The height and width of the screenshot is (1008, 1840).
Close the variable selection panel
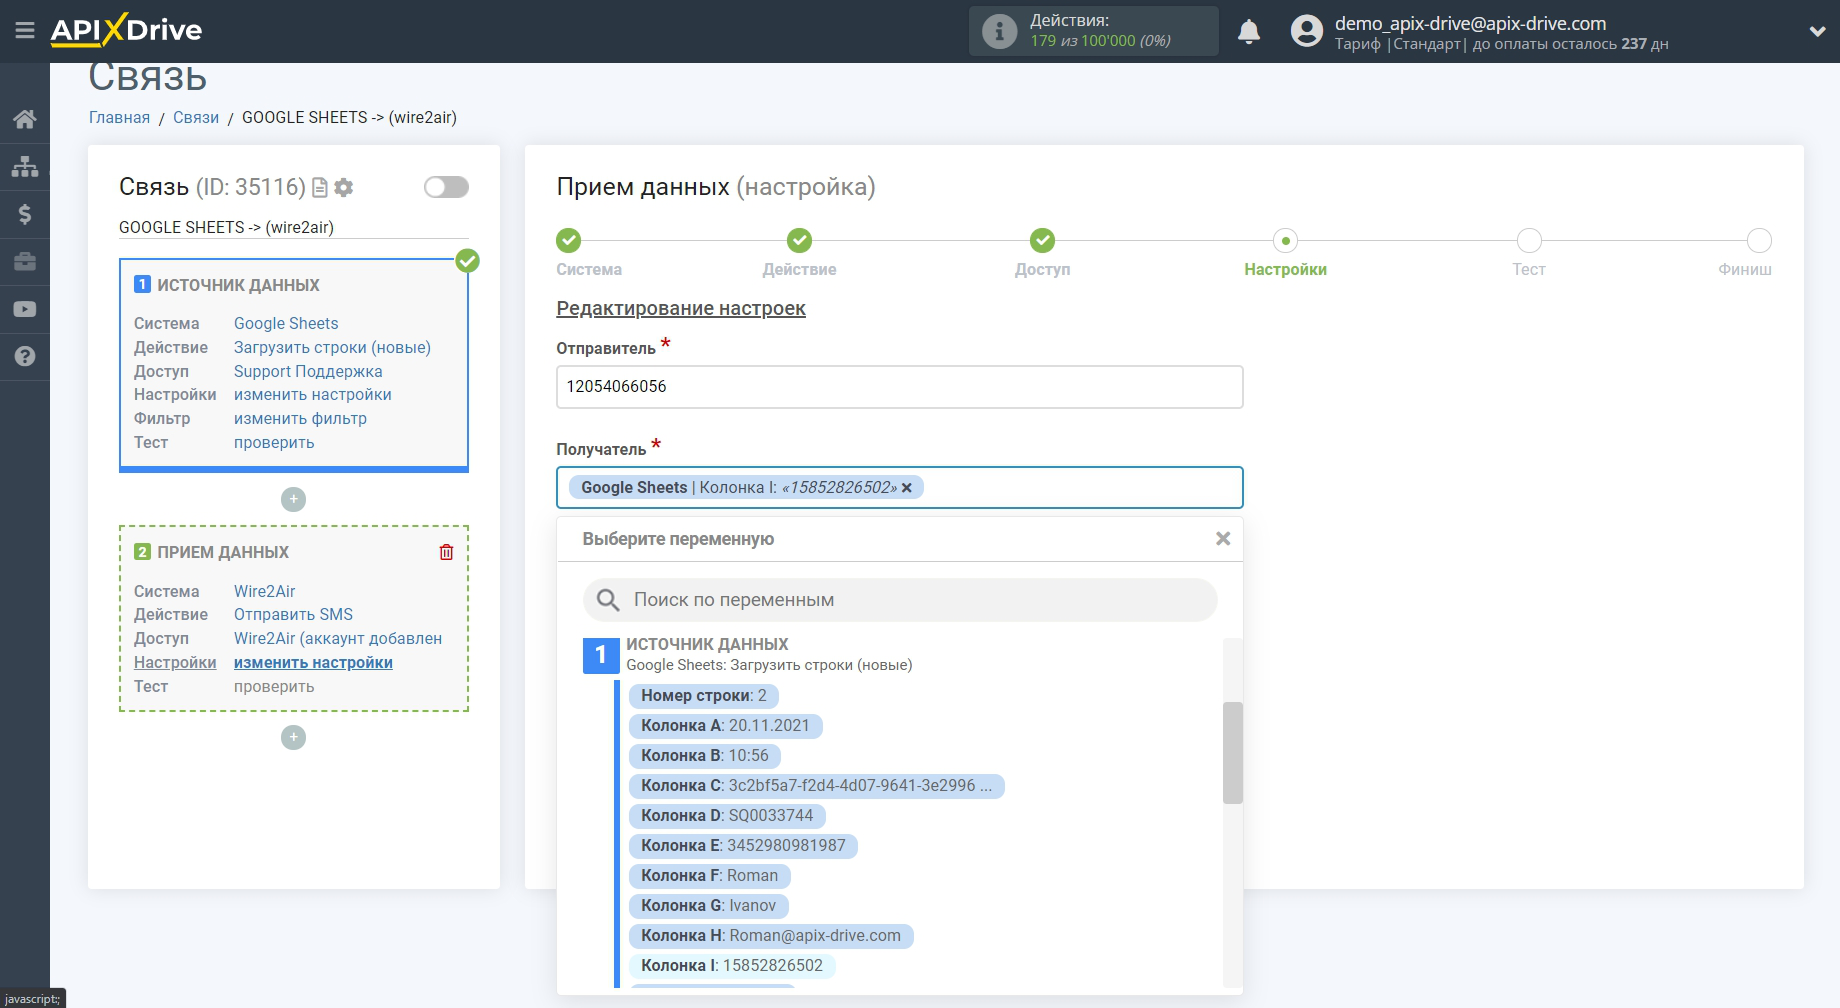(x=1222, y=539)
